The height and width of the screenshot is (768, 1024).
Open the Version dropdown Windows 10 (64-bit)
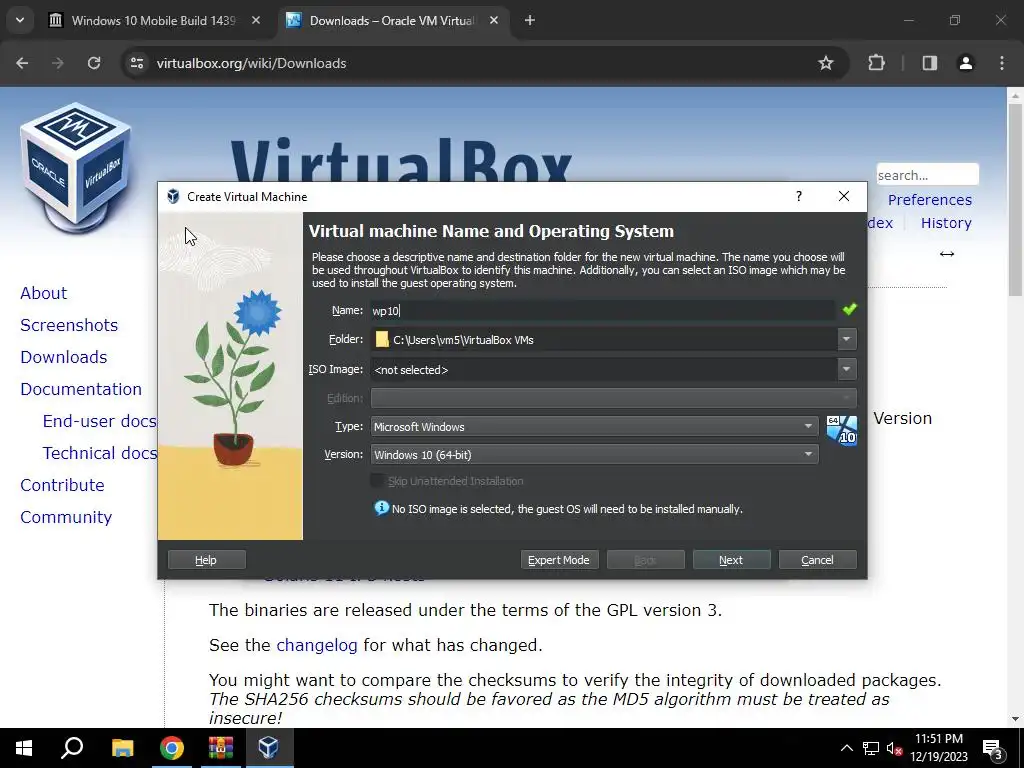tap(594, 455)
